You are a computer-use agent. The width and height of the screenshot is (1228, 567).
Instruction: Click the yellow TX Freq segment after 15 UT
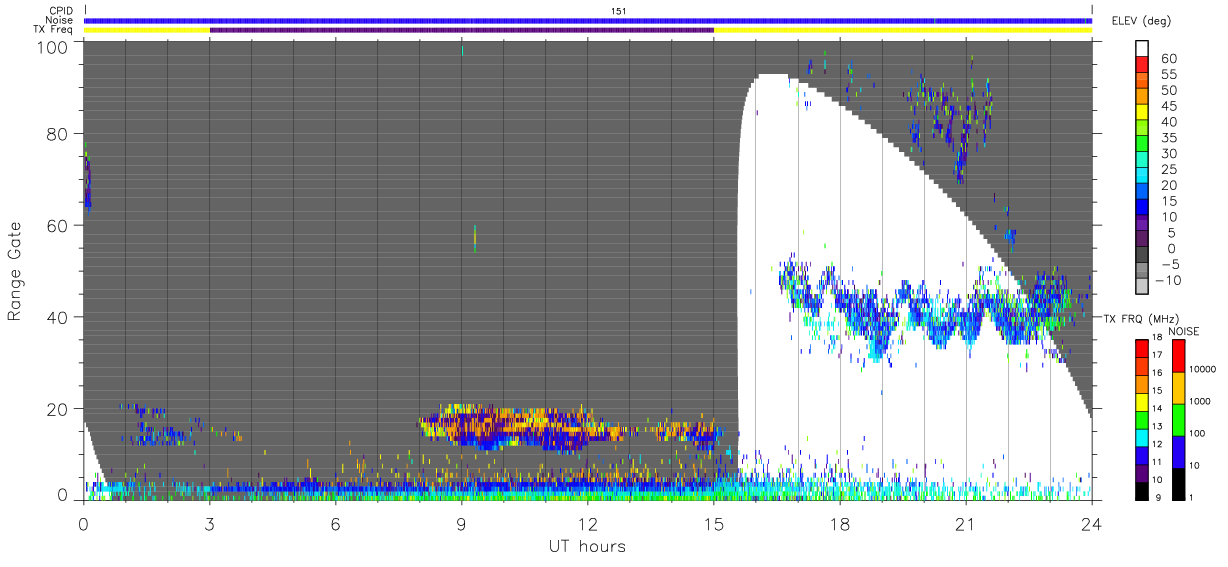point(903,30)
